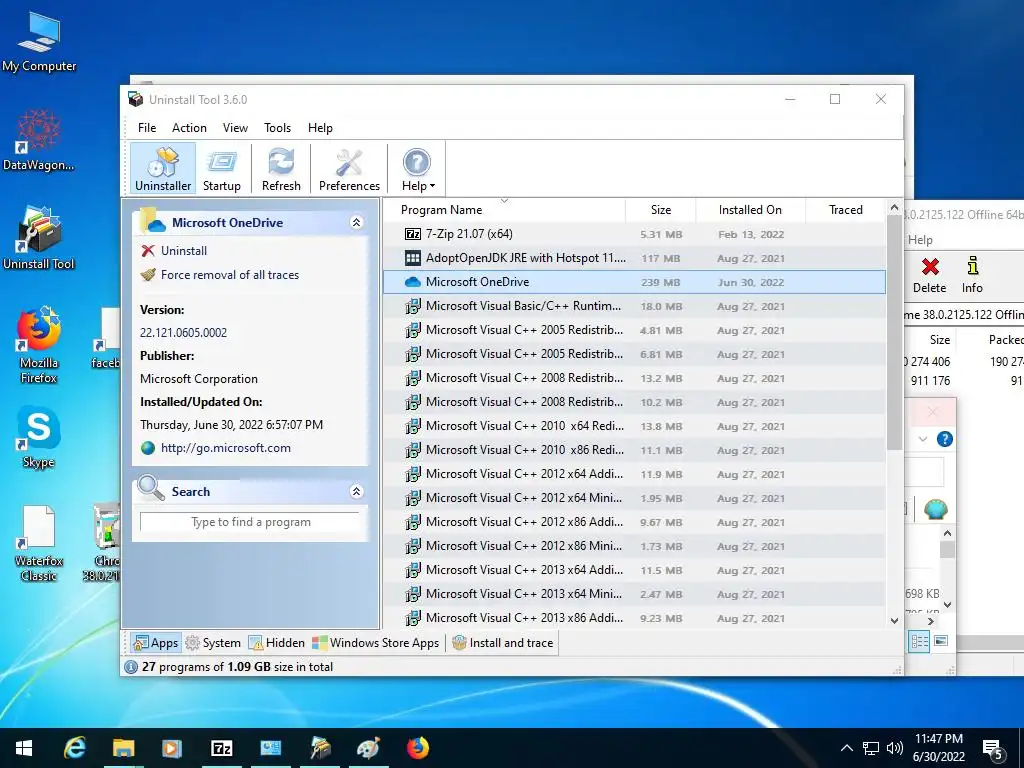The height and width of the screenshot is (768, 1024).
Task: Select the Uninstall Tool desktop shortcut
Action: click(x=39, y=238)
